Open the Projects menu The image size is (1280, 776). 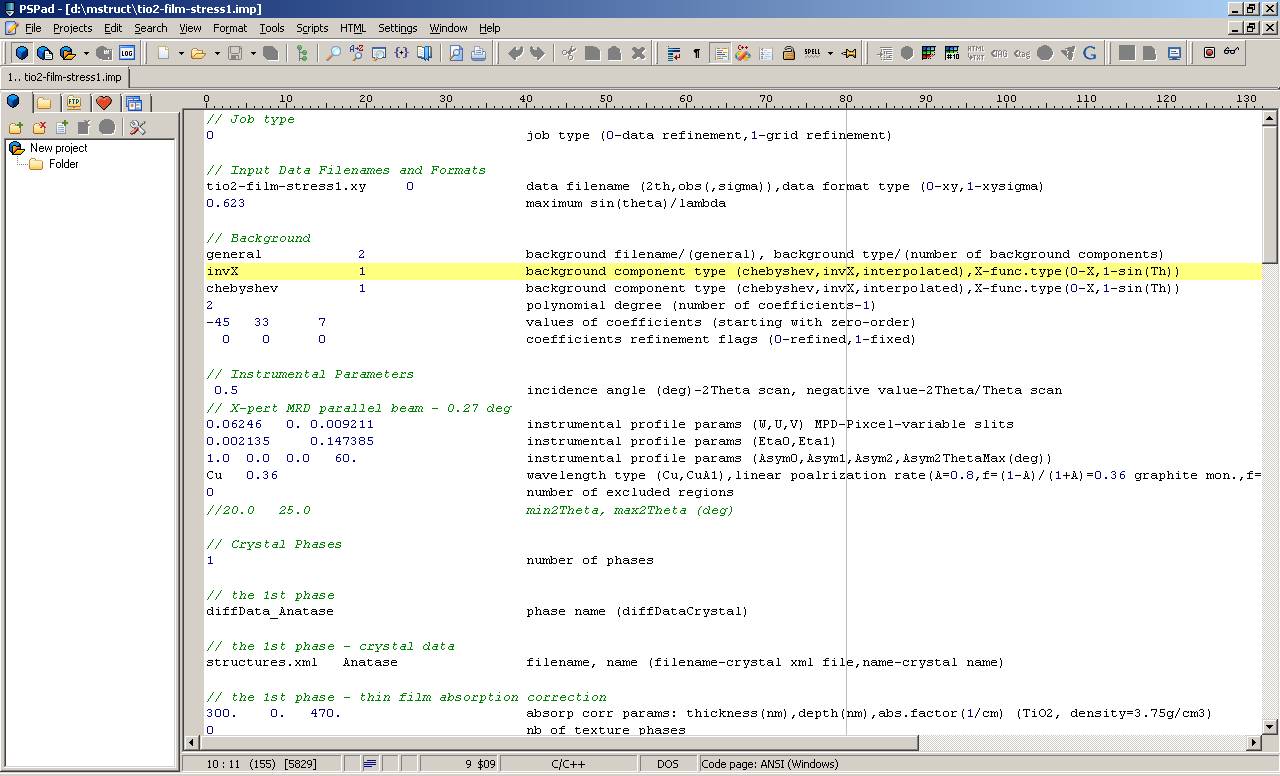(x=72, y=28)
